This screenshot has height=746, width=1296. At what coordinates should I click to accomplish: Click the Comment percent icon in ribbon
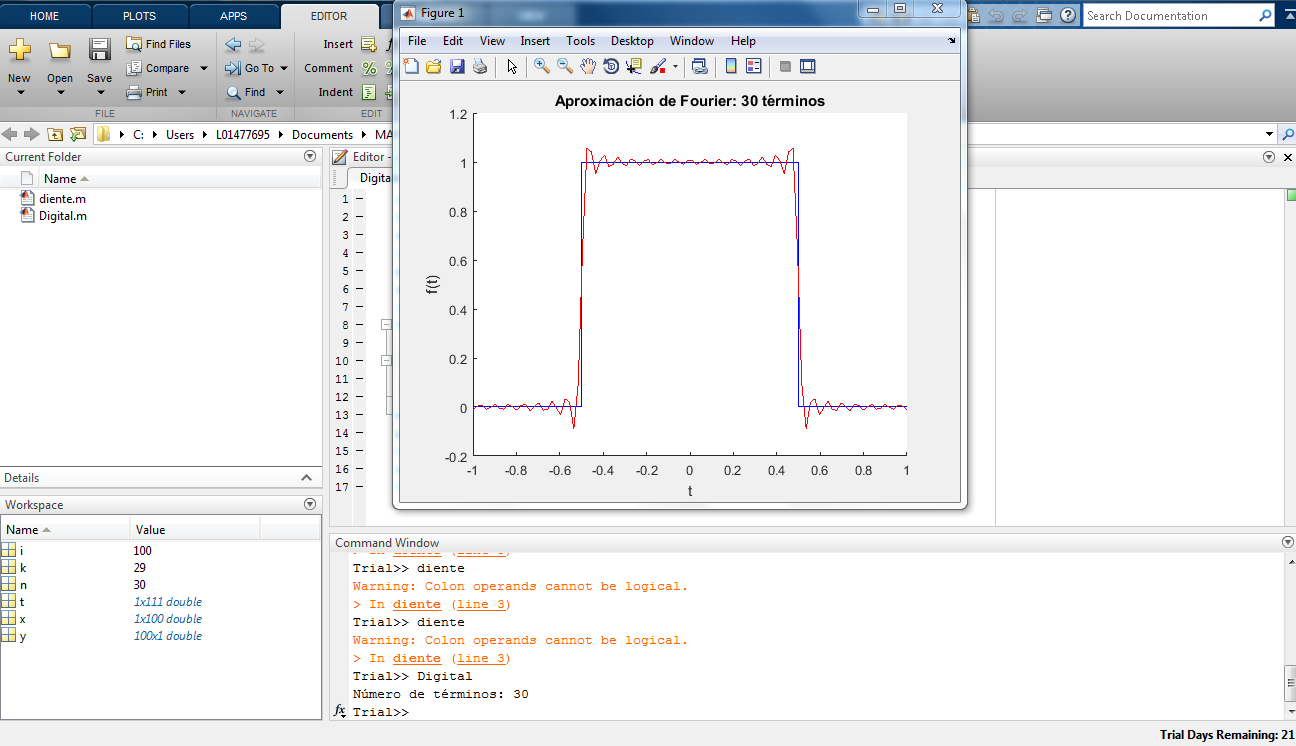coord(369,68)
